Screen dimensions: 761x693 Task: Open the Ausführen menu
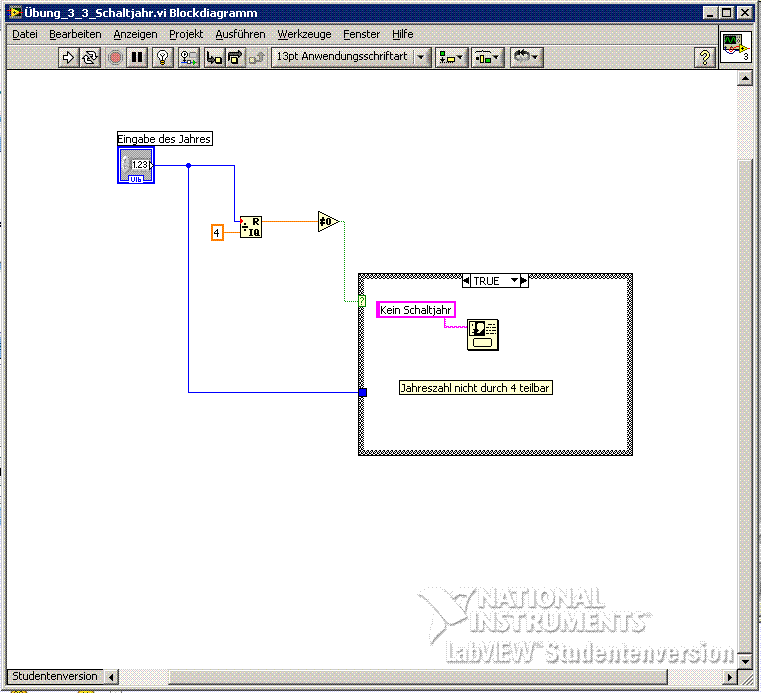coord(240,34)
